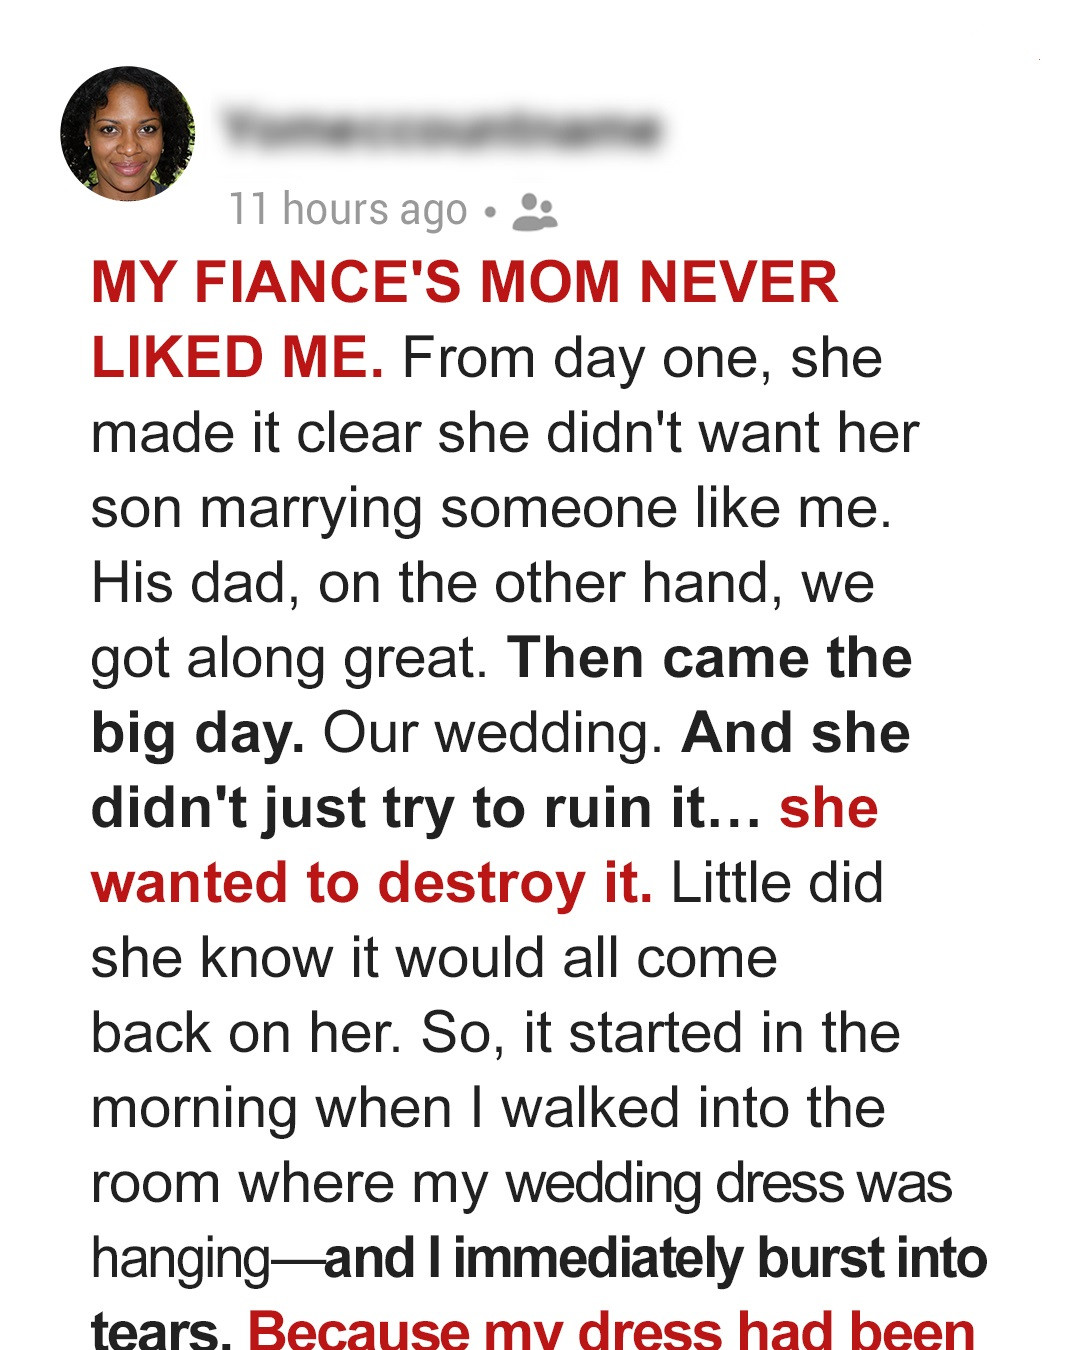The height and width of the screenshot is (1350, 1080).
Task: Click the bold text "didn't just try to ruin it…"
Action: point(426,808)
